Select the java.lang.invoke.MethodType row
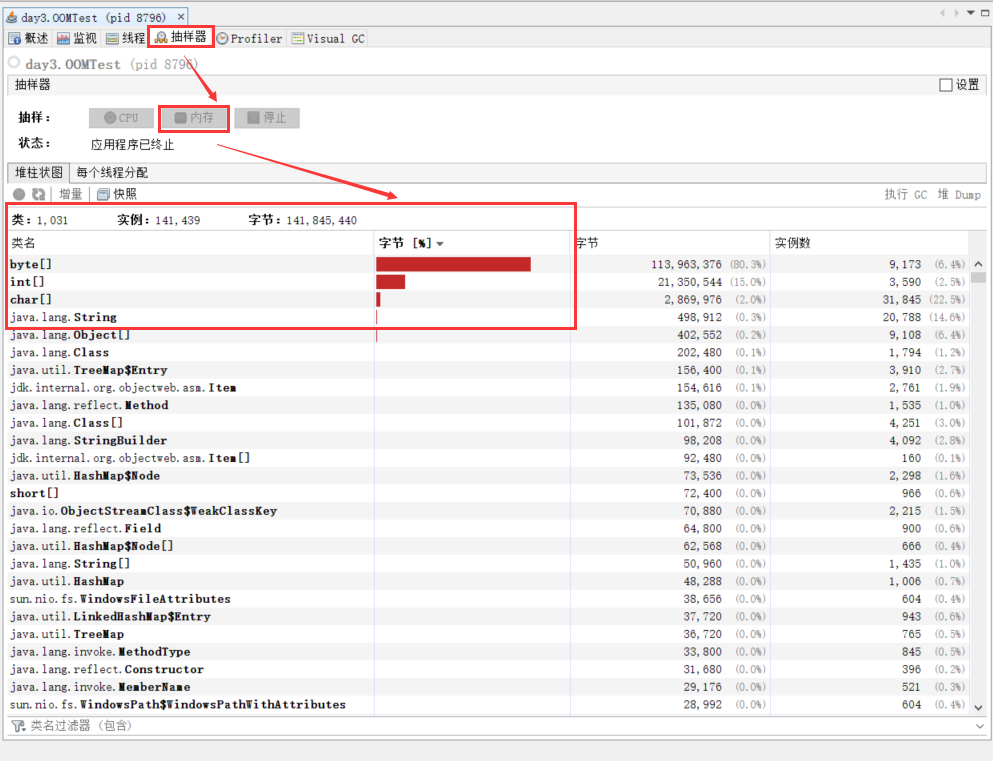Image resolution: width=993 pixels, height=761 pixels. [x=488, y=652]
